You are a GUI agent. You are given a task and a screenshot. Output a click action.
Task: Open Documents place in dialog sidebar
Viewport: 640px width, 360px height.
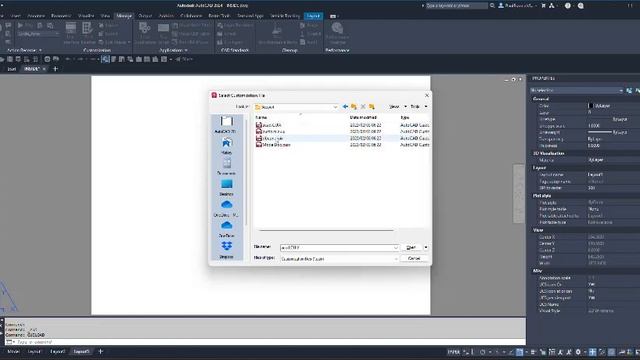click(x=227, y=167)
